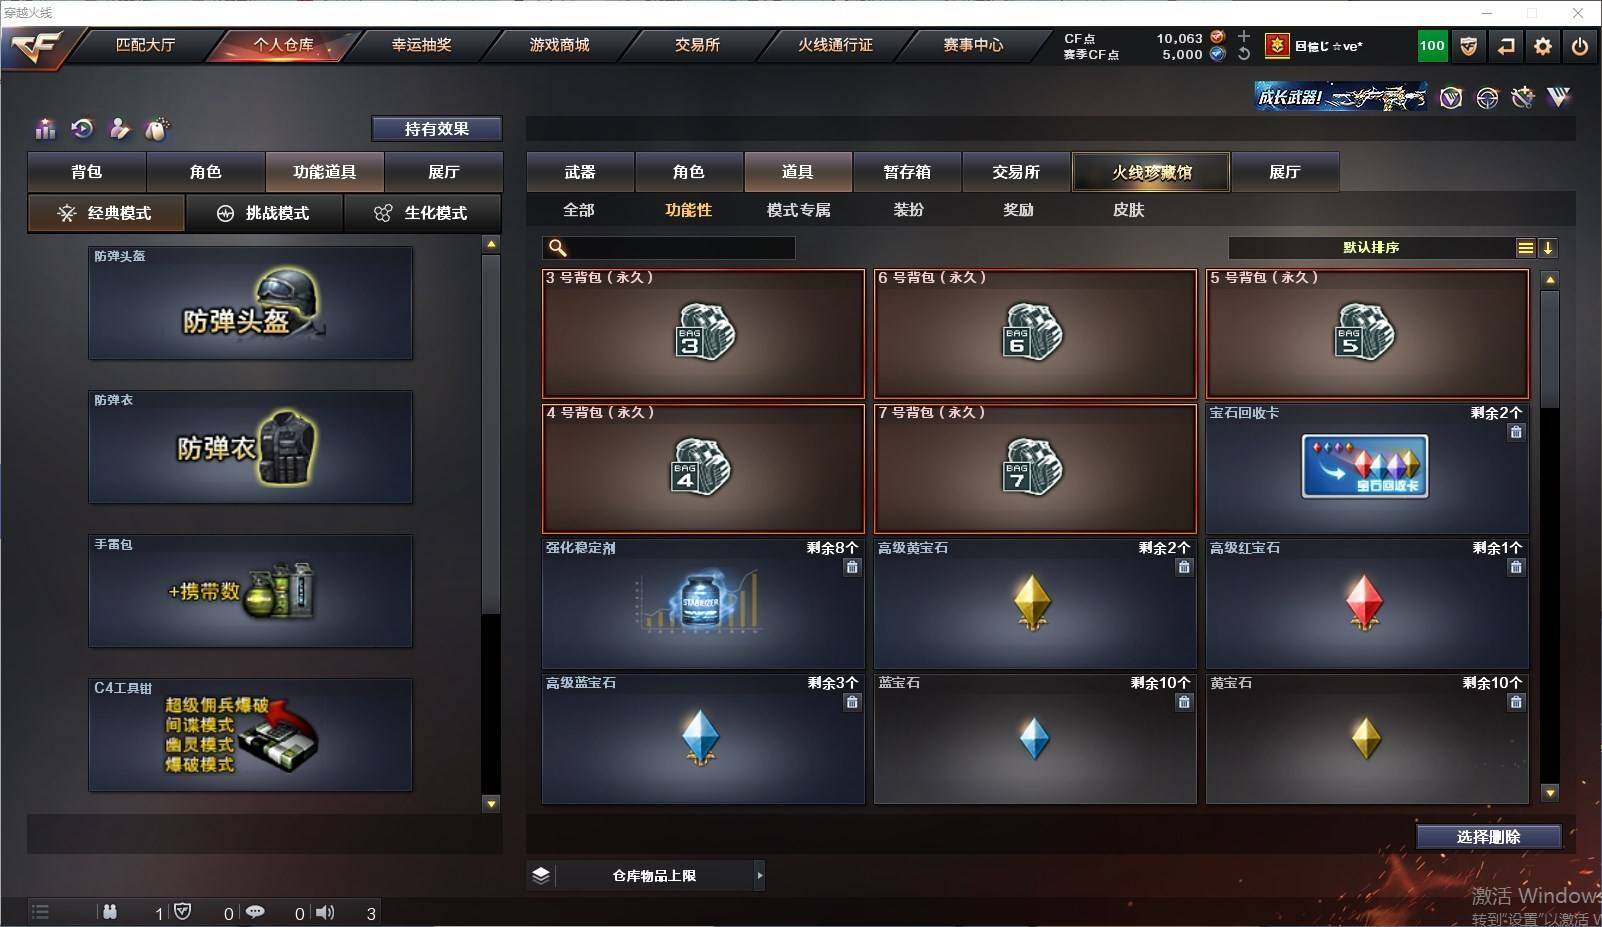Screen dimensions: 1602x927
Task: Switch to the 武器 tab
Action: click(x=580, y=172)
